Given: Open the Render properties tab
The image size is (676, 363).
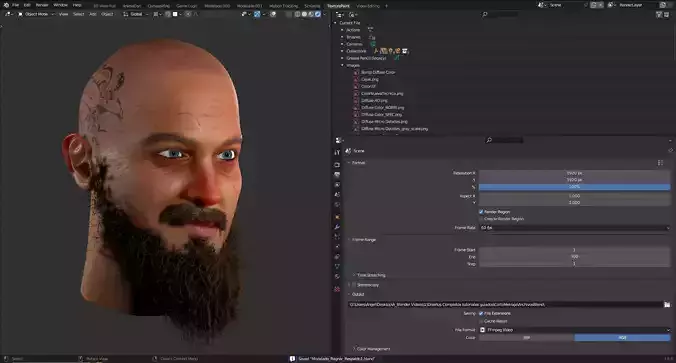Looking at the screenshot, I should coord(337,165).
